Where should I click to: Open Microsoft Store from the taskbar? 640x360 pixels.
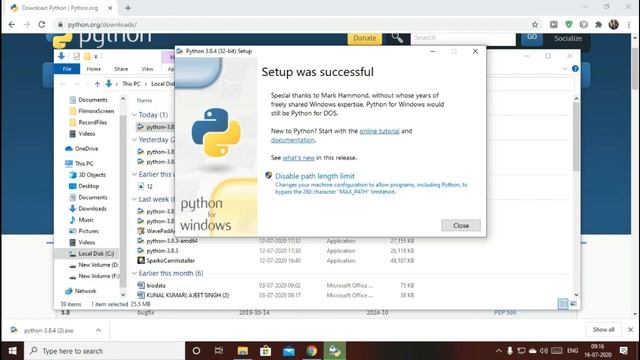click(266, 351)
